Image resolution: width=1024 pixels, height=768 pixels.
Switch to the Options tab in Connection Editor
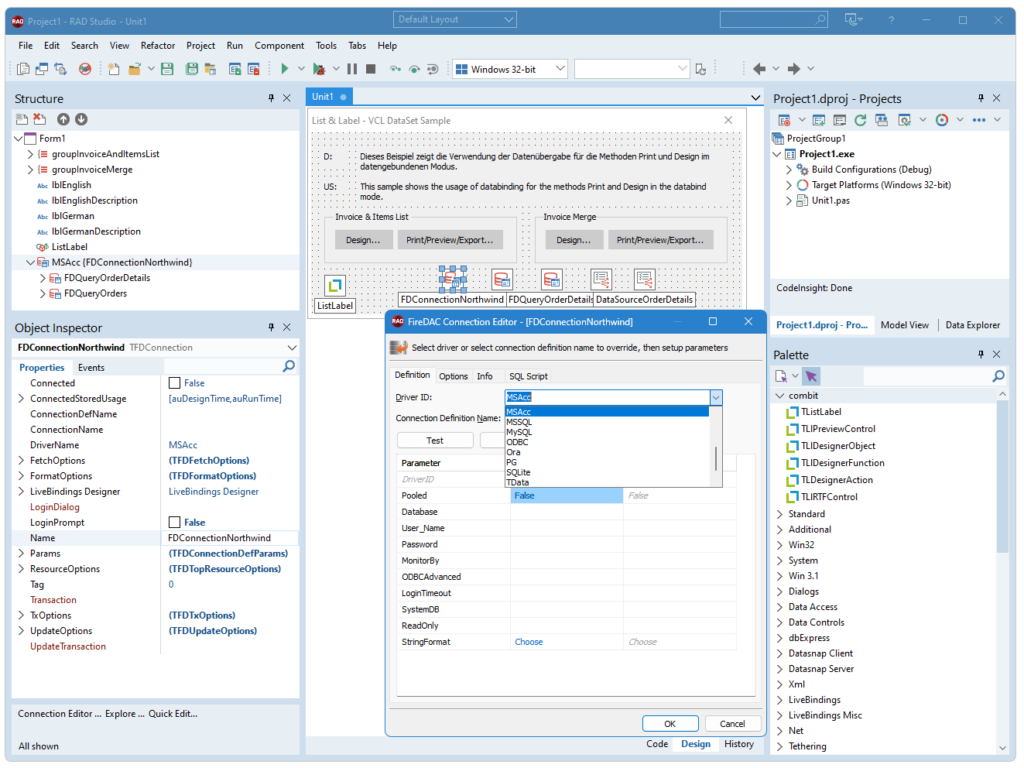453,376
